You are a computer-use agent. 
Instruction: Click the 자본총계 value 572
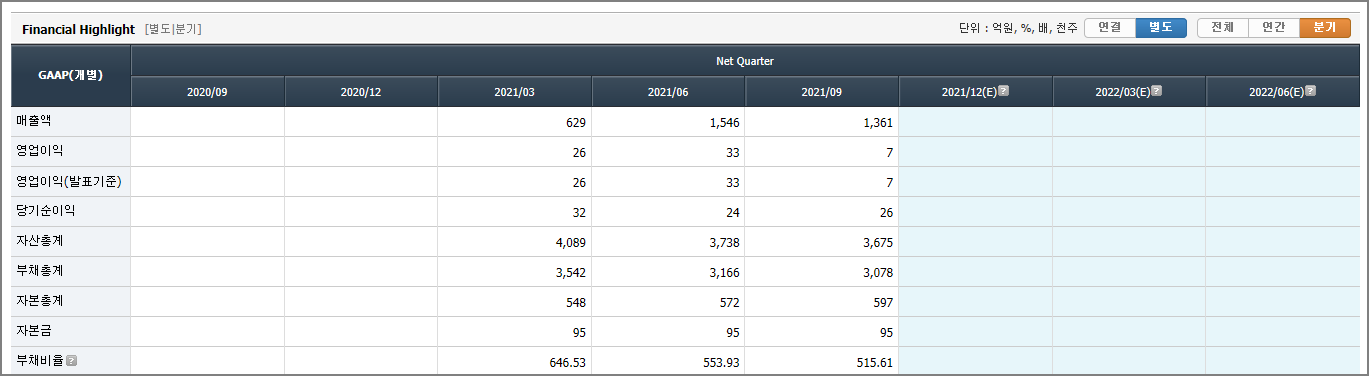[x=729, y=302]
